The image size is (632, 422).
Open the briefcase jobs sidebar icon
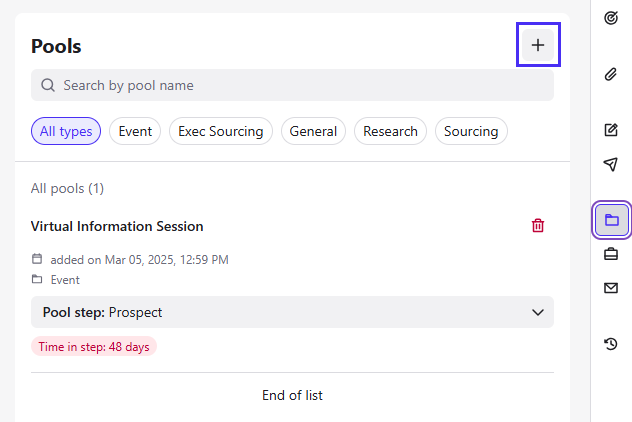(611, 254)
